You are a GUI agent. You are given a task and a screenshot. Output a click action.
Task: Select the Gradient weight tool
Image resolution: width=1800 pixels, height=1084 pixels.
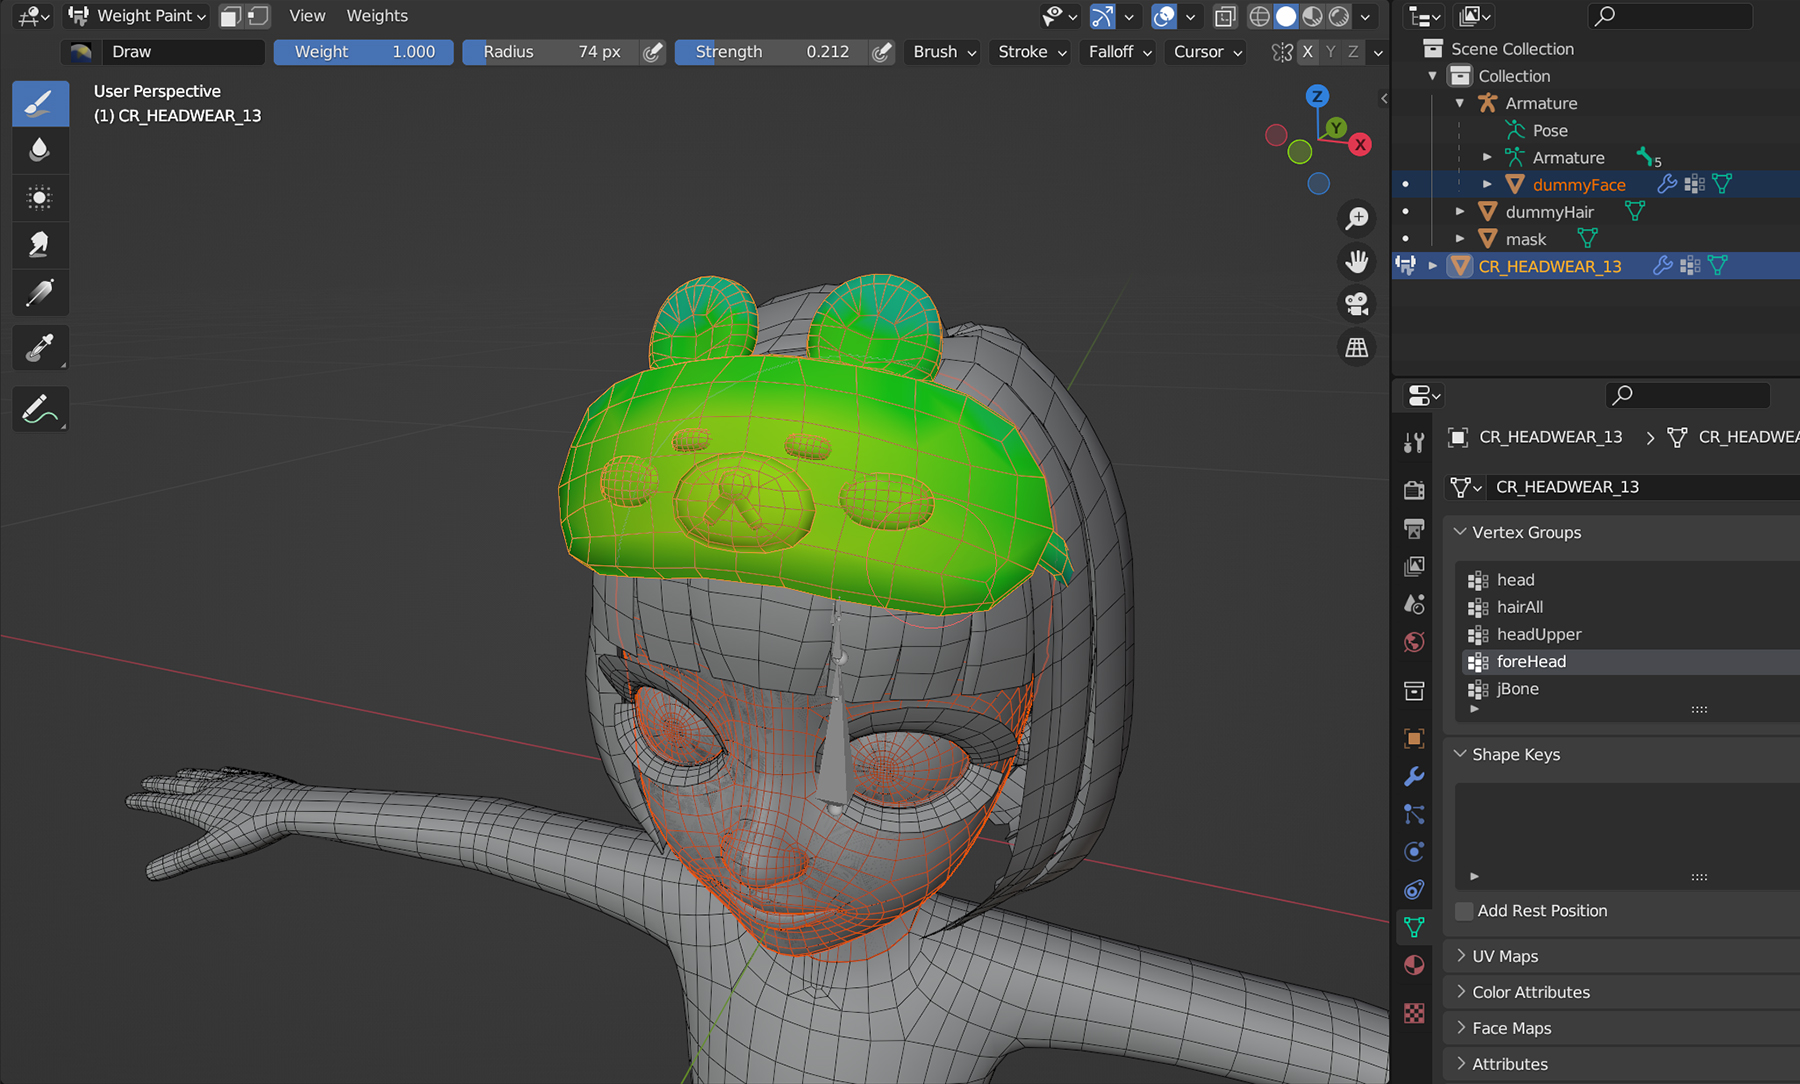coord(40,294)
